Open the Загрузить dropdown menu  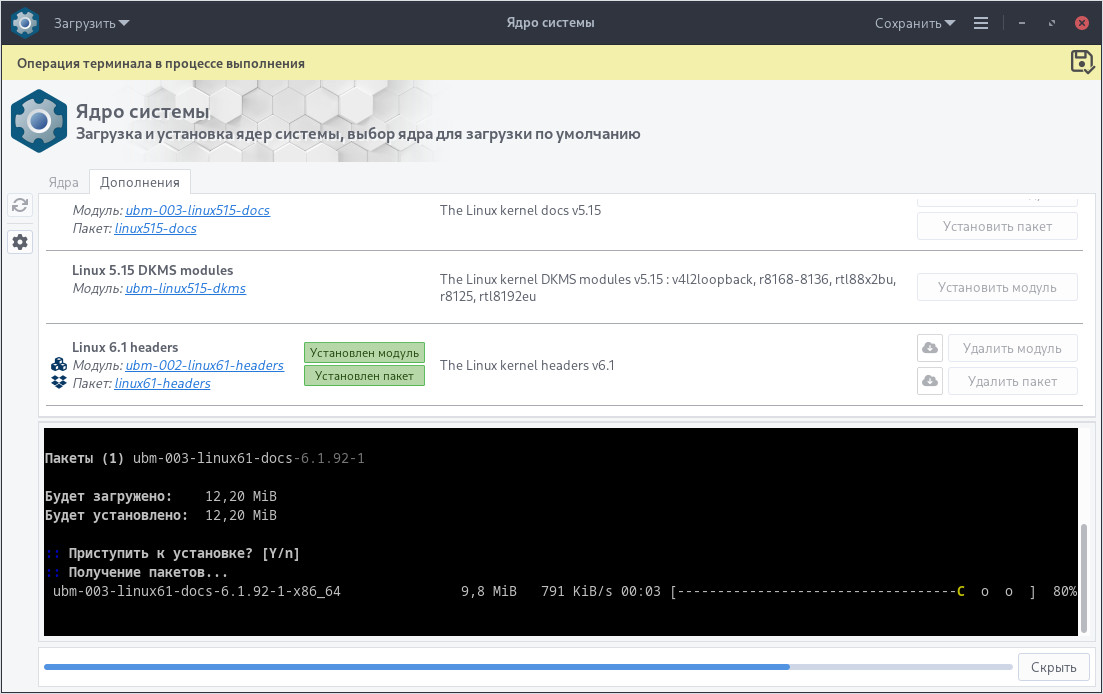91,23
